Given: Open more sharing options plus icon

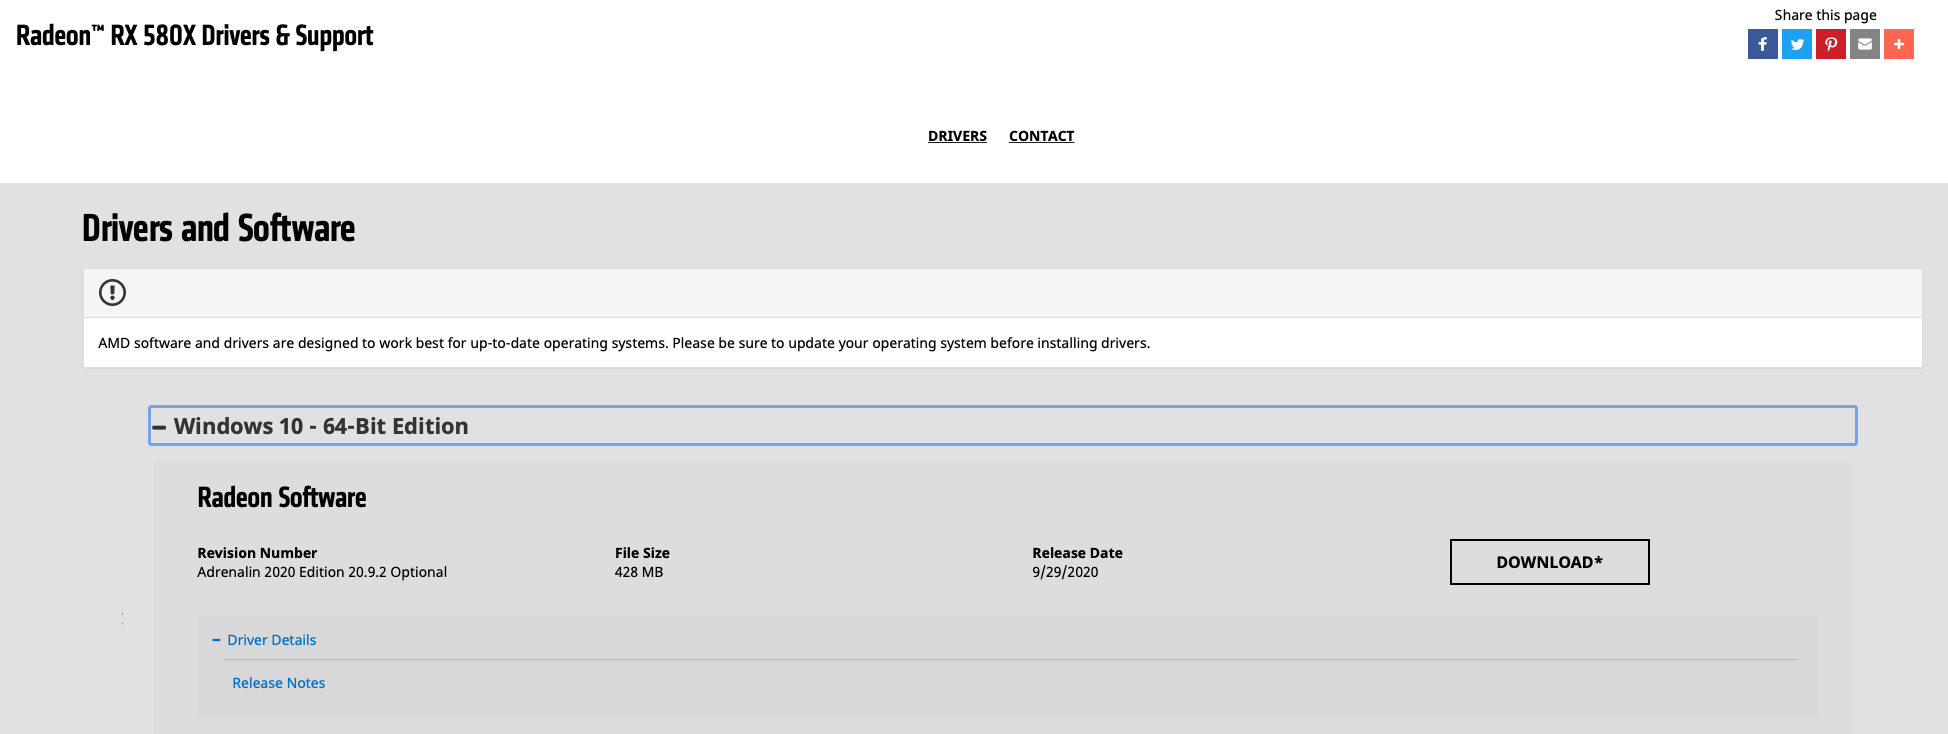Looking at the screenshot, I should 1898,44.
